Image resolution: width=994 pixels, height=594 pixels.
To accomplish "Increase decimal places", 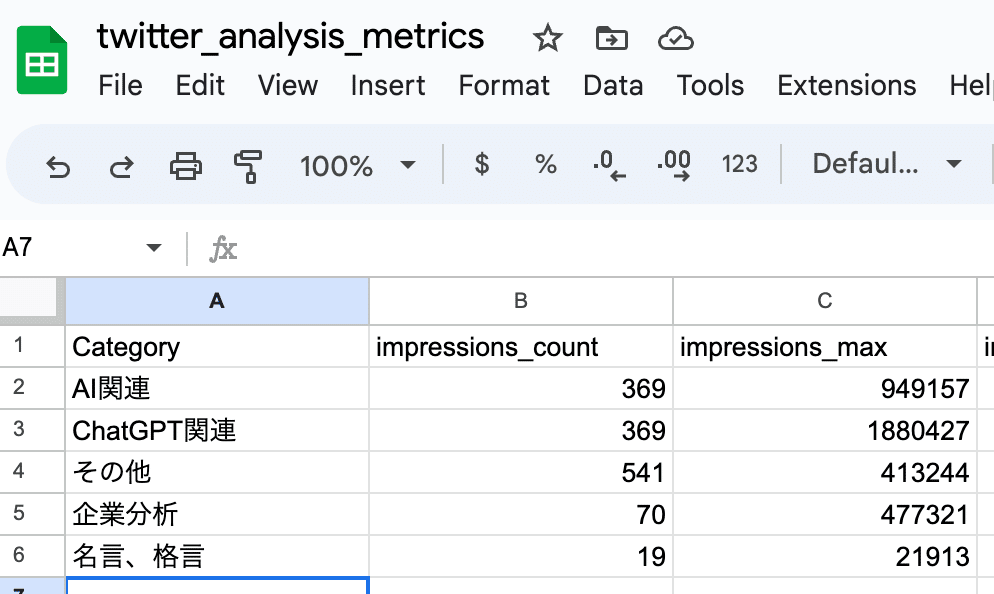I will [x=674, y=165].
